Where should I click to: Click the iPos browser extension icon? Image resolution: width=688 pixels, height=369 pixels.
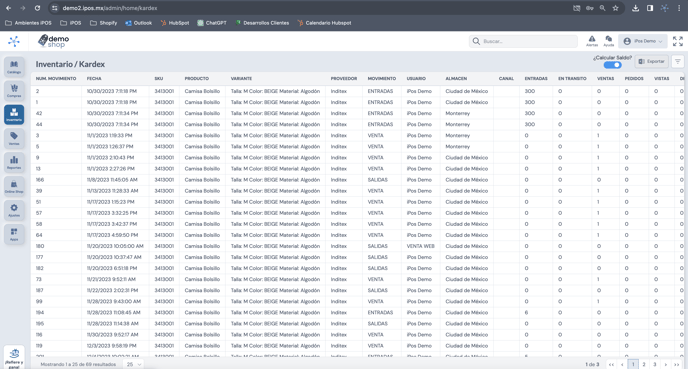point(664,8)
